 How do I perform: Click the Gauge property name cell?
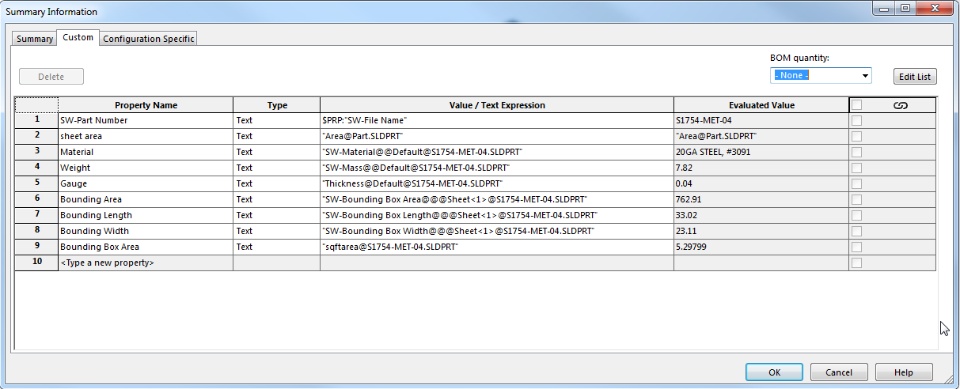tap(146, 184)
